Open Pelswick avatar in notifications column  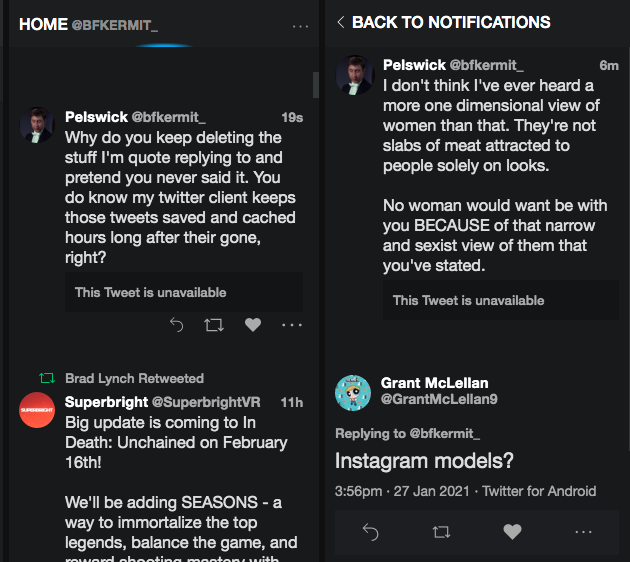355,75
